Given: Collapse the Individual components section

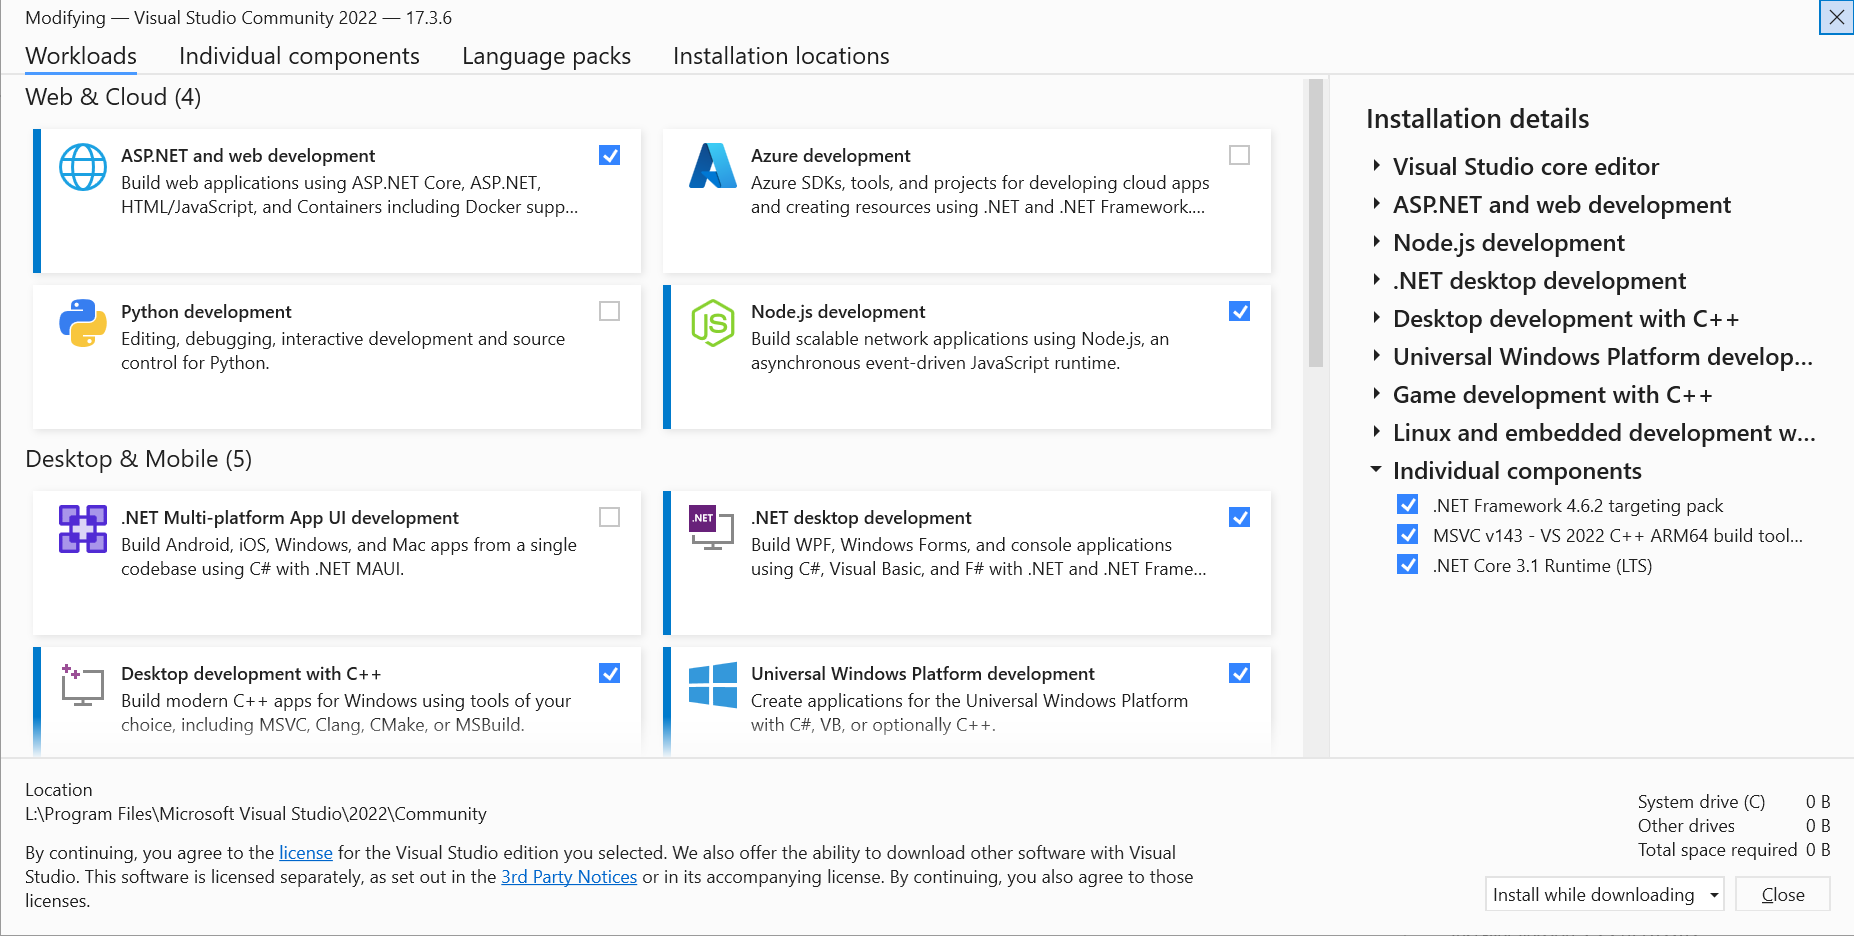Looking at the screenshot, I should point(1376,469).
